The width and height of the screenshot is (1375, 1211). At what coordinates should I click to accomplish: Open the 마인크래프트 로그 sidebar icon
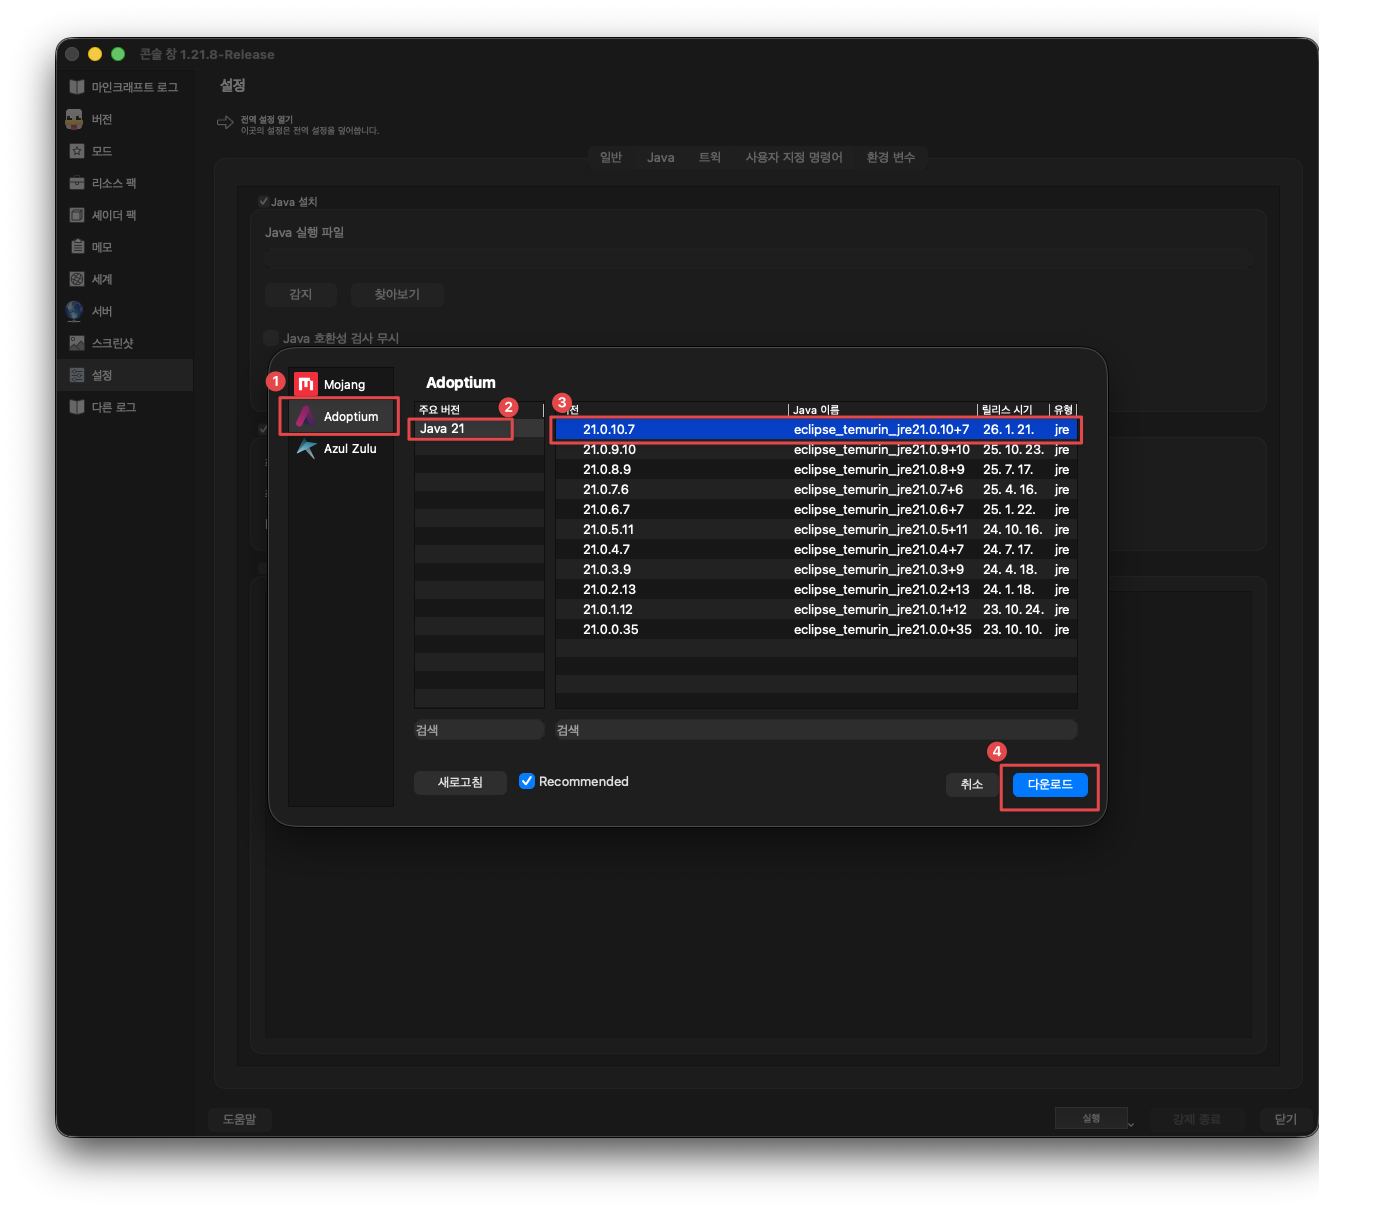pyautogui.click(x=76, y=87)
